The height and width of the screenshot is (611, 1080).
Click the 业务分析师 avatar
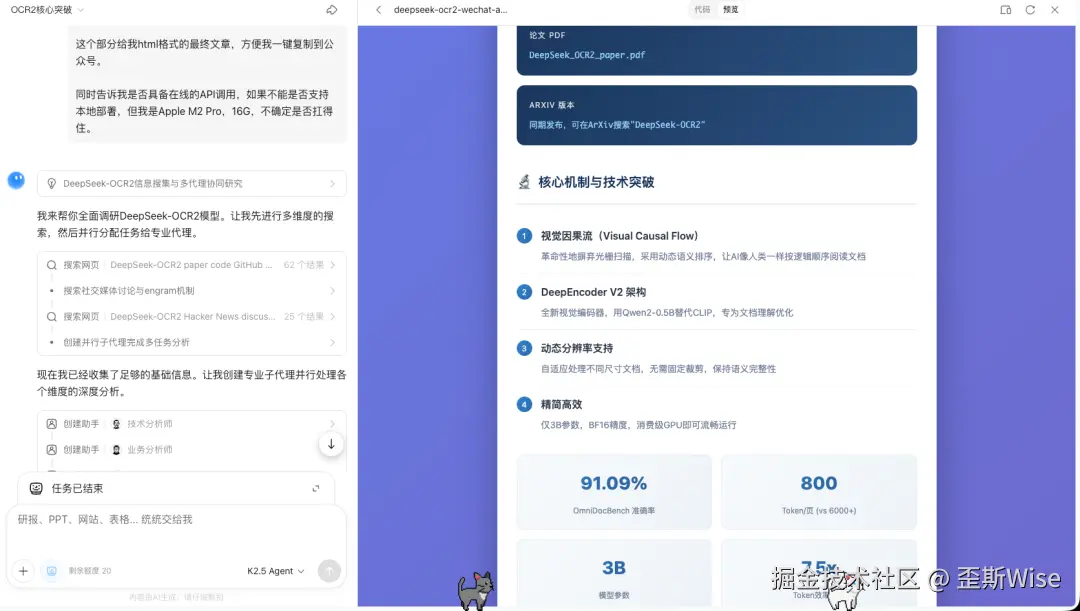(x=116, y=450)
